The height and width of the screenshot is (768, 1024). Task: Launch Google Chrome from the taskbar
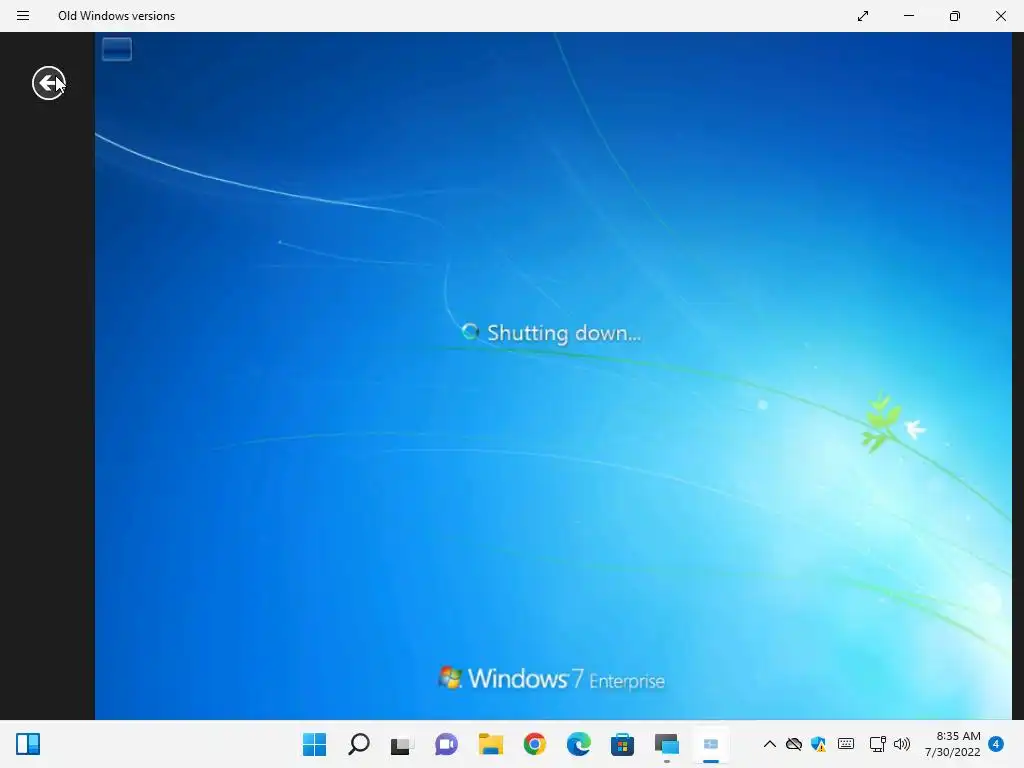coord(535,744)
